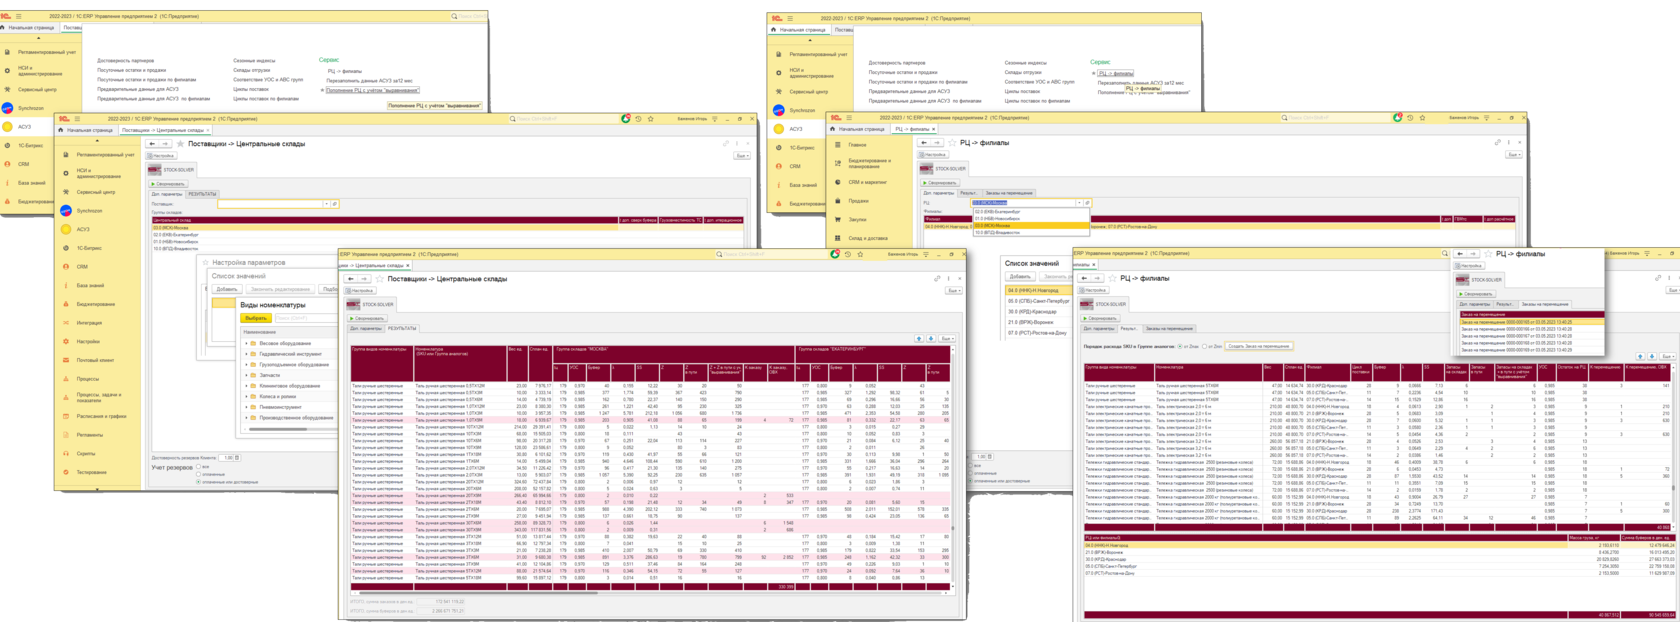Click Создать Заказы на перемещение button
Image resolution: width=1680 pixels, height=622 pixels.
(1259, 346)
